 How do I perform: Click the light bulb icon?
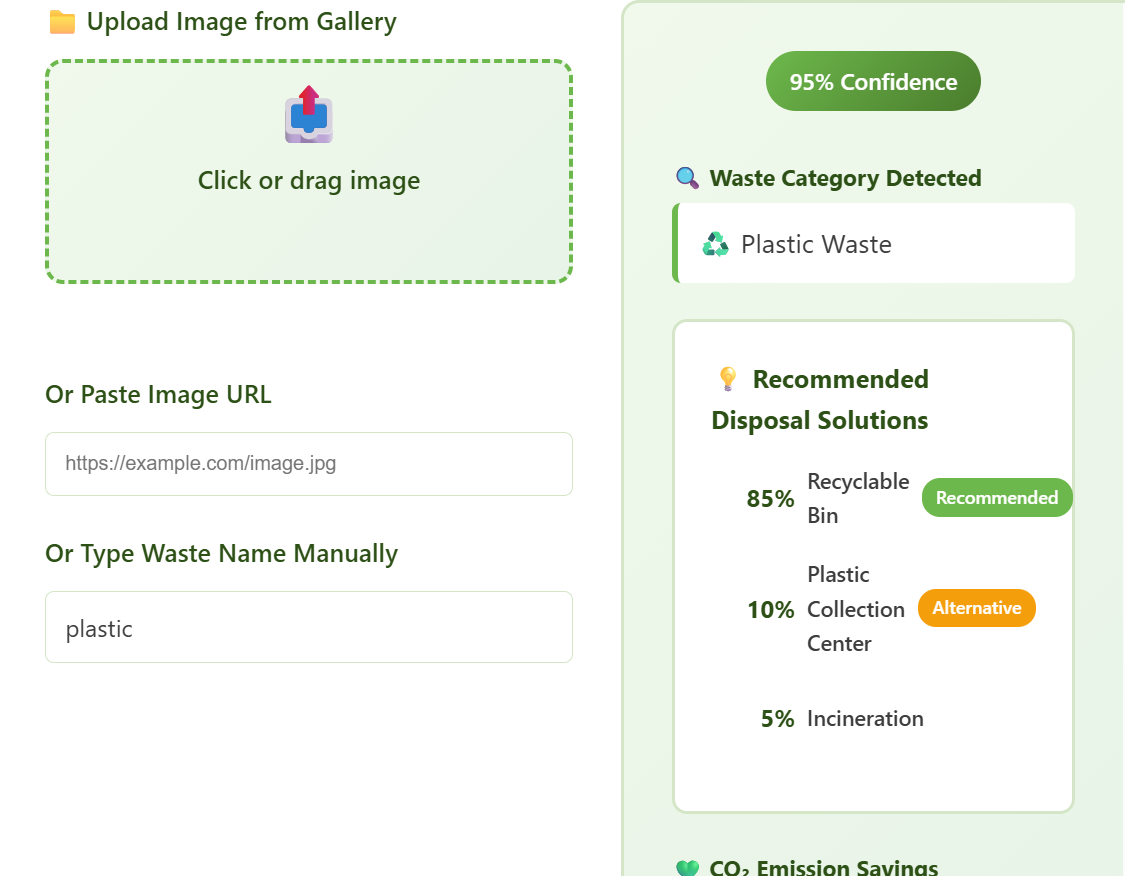point(728,380)
